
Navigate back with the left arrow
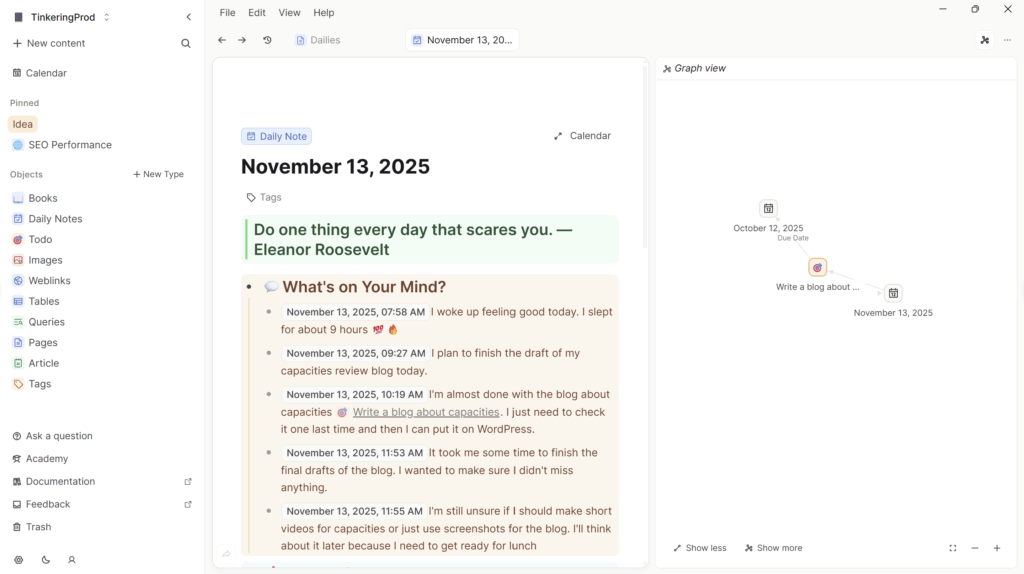[x=222, y=40]
